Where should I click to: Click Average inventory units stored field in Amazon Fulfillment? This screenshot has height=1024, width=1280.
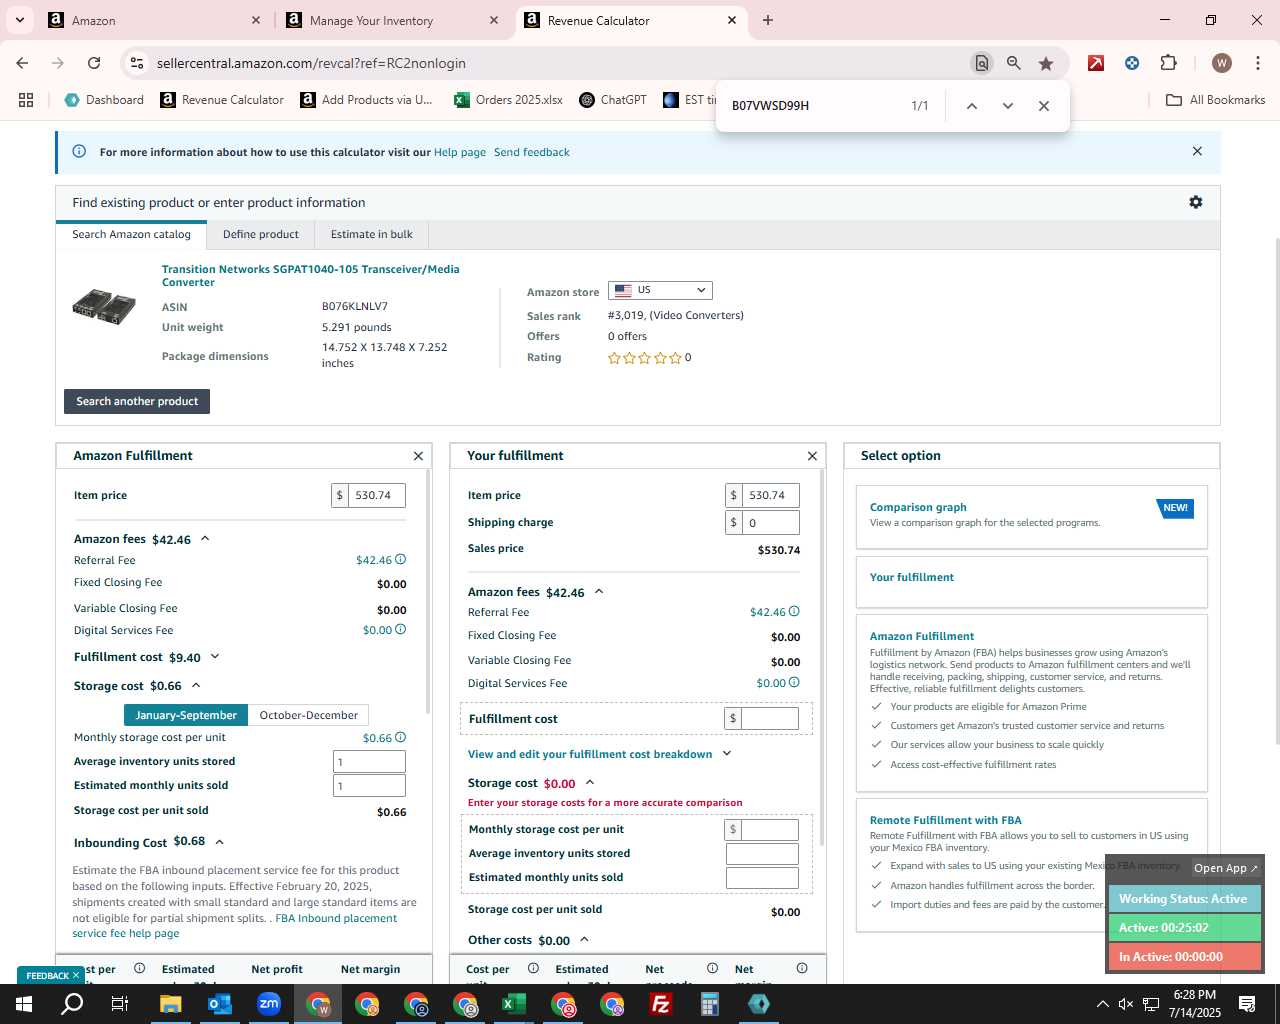[x=369, y=761]
